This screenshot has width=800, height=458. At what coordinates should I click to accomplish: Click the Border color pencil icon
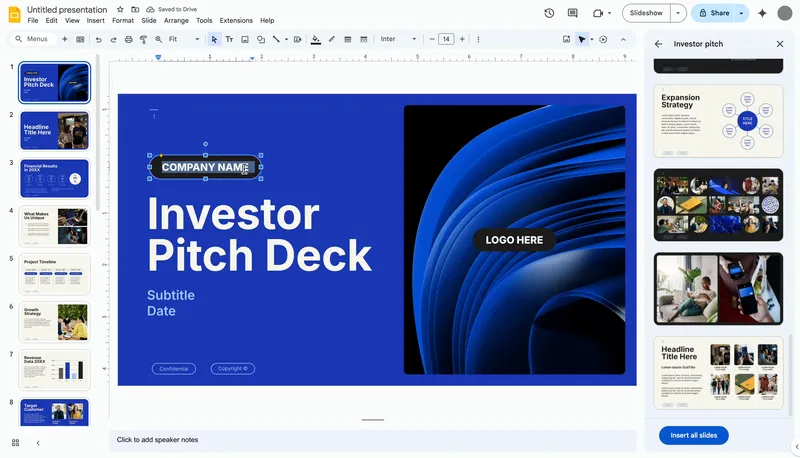coord(332,39)
